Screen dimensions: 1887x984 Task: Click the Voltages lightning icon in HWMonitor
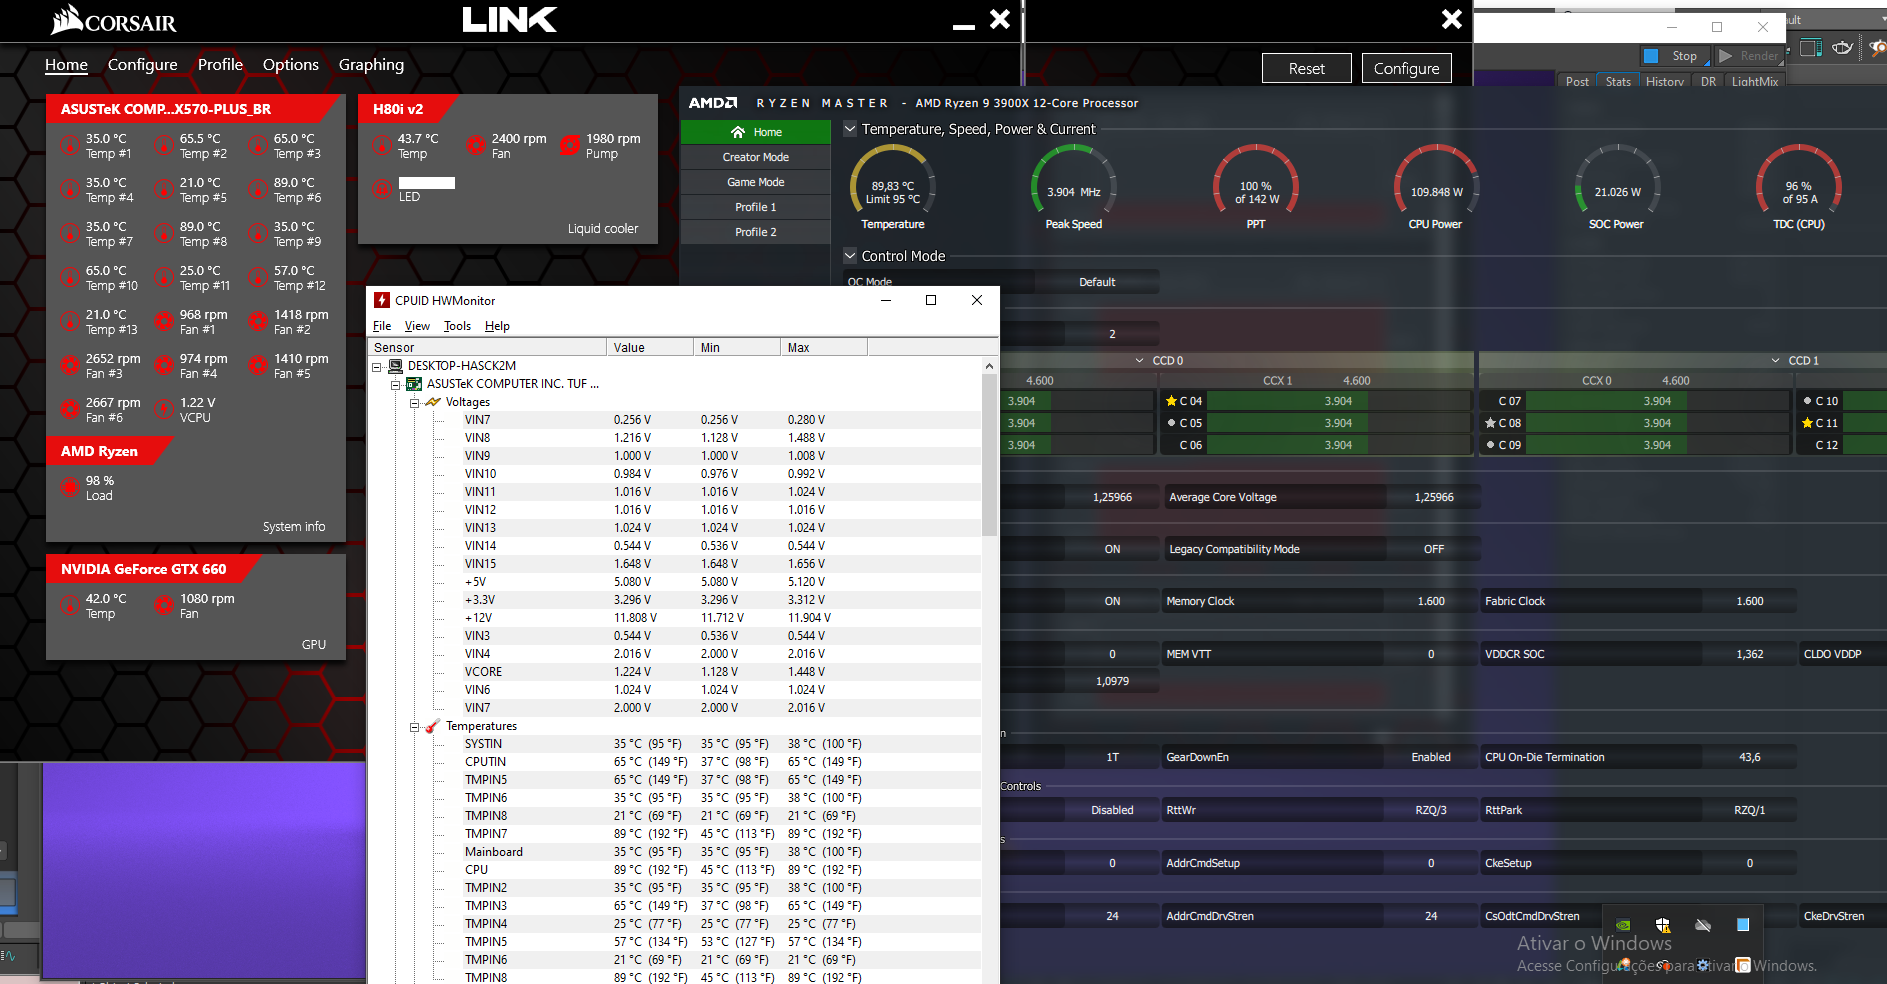pos(433,402)
